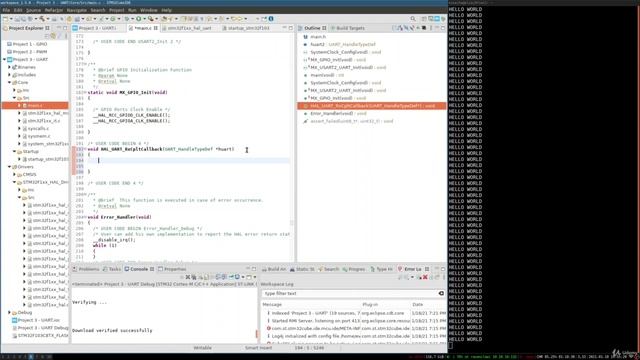This screenshot has height=360, width=640.
Task: Select Project 1 - GPIO project
Action: point(29,44)
